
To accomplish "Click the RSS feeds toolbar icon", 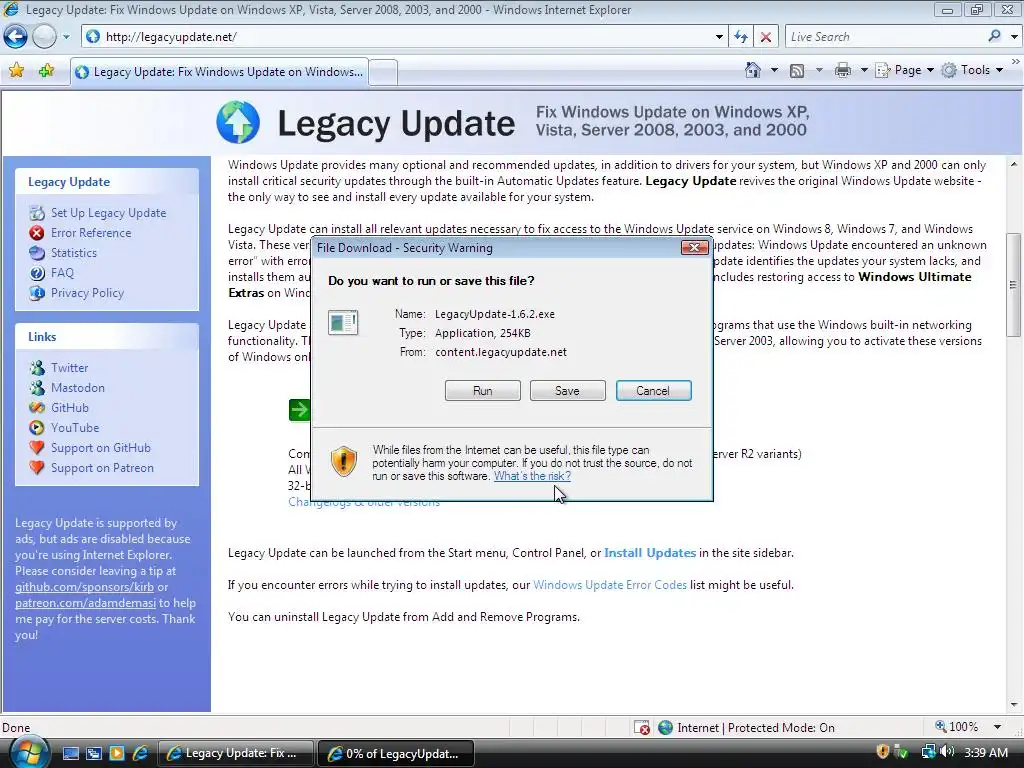I will pyautogui.click(x=797, y=71).
